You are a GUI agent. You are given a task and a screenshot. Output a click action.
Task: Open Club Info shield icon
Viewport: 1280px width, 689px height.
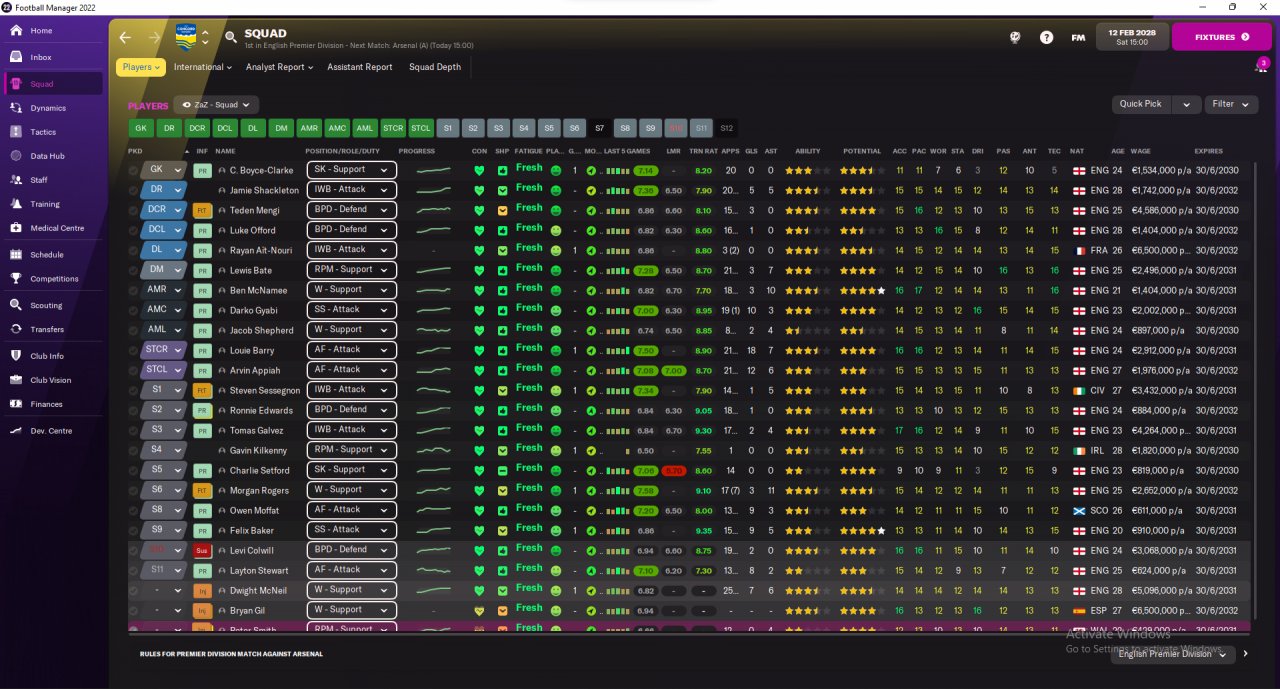pyautogui.click(x=16, y=356)
